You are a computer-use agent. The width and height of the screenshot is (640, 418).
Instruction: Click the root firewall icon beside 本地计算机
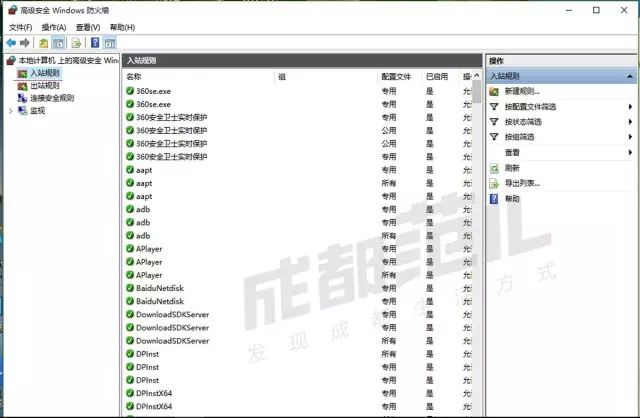(x=11, y=60)
